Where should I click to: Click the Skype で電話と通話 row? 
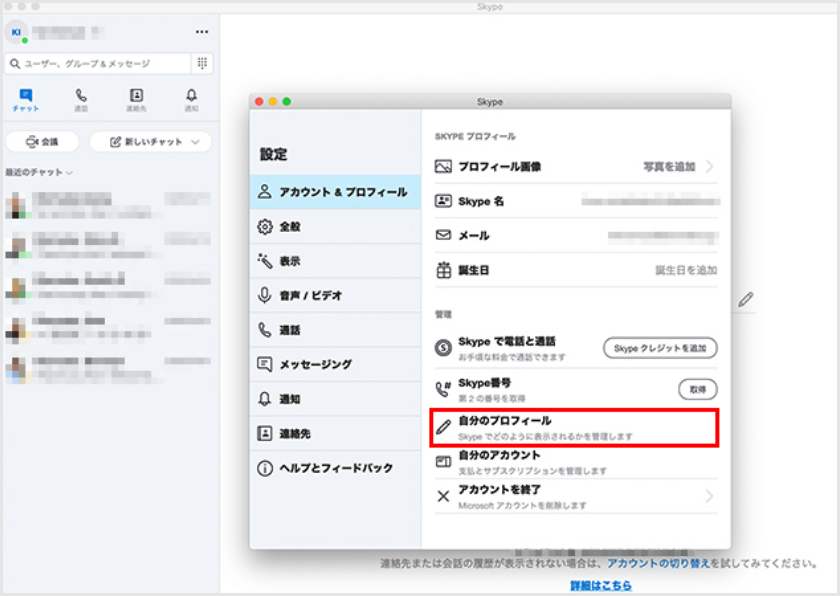575,348
